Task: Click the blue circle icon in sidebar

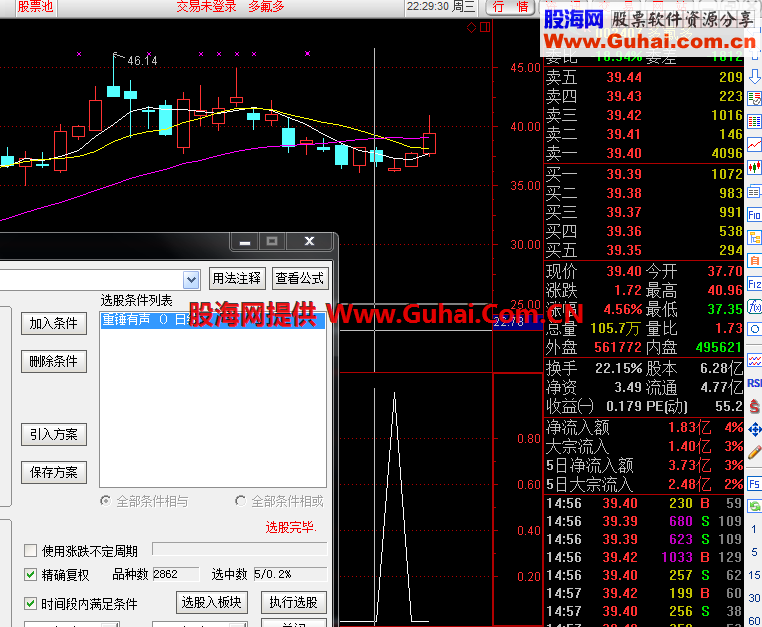Action: click(754, 330)
